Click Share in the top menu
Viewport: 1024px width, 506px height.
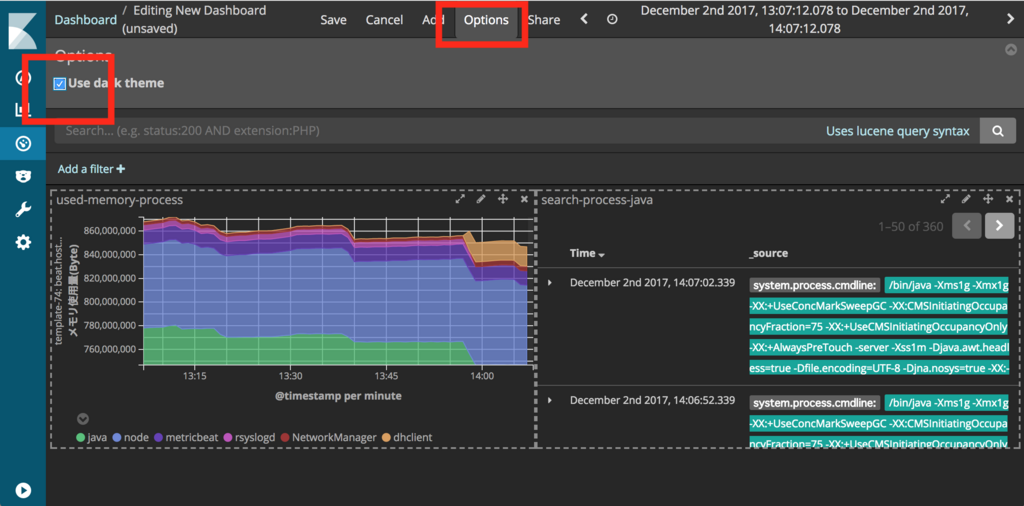click(544, 20)
